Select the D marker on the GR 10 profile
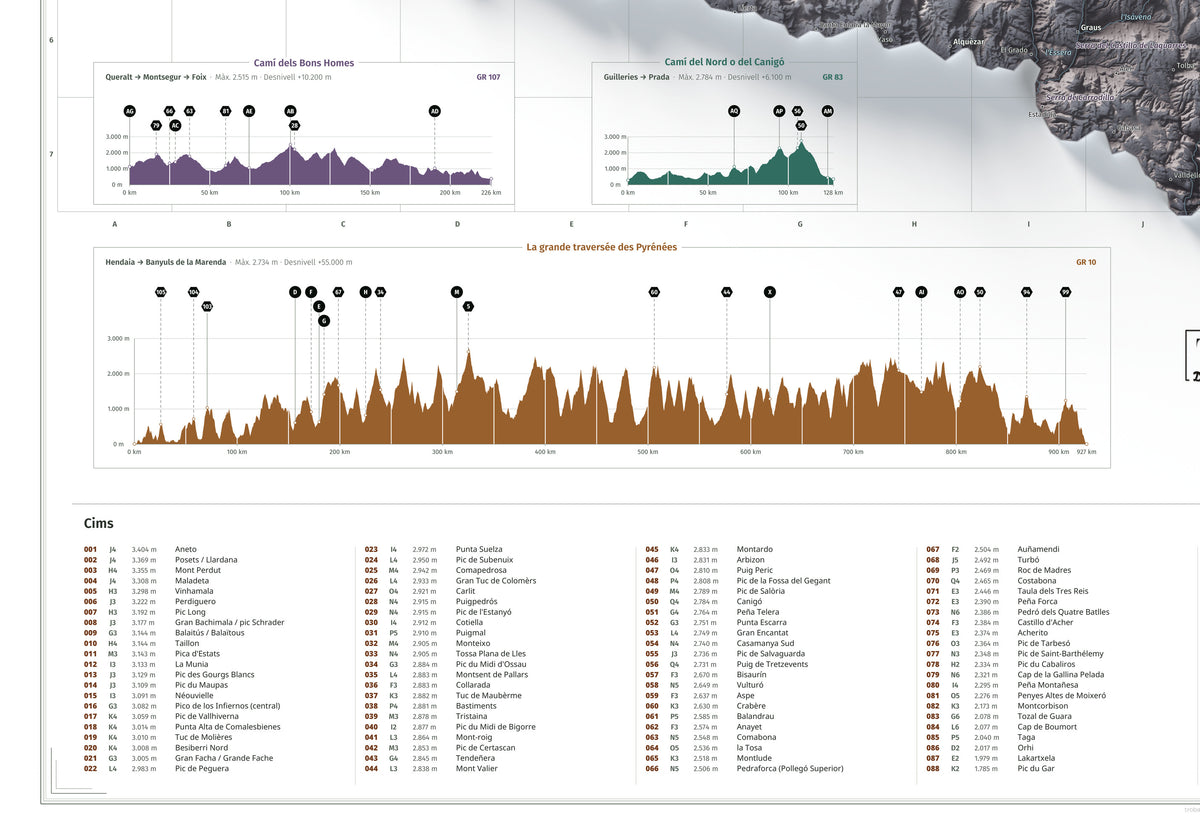This screenshot has height=840, width=1200. coord(295,292)
